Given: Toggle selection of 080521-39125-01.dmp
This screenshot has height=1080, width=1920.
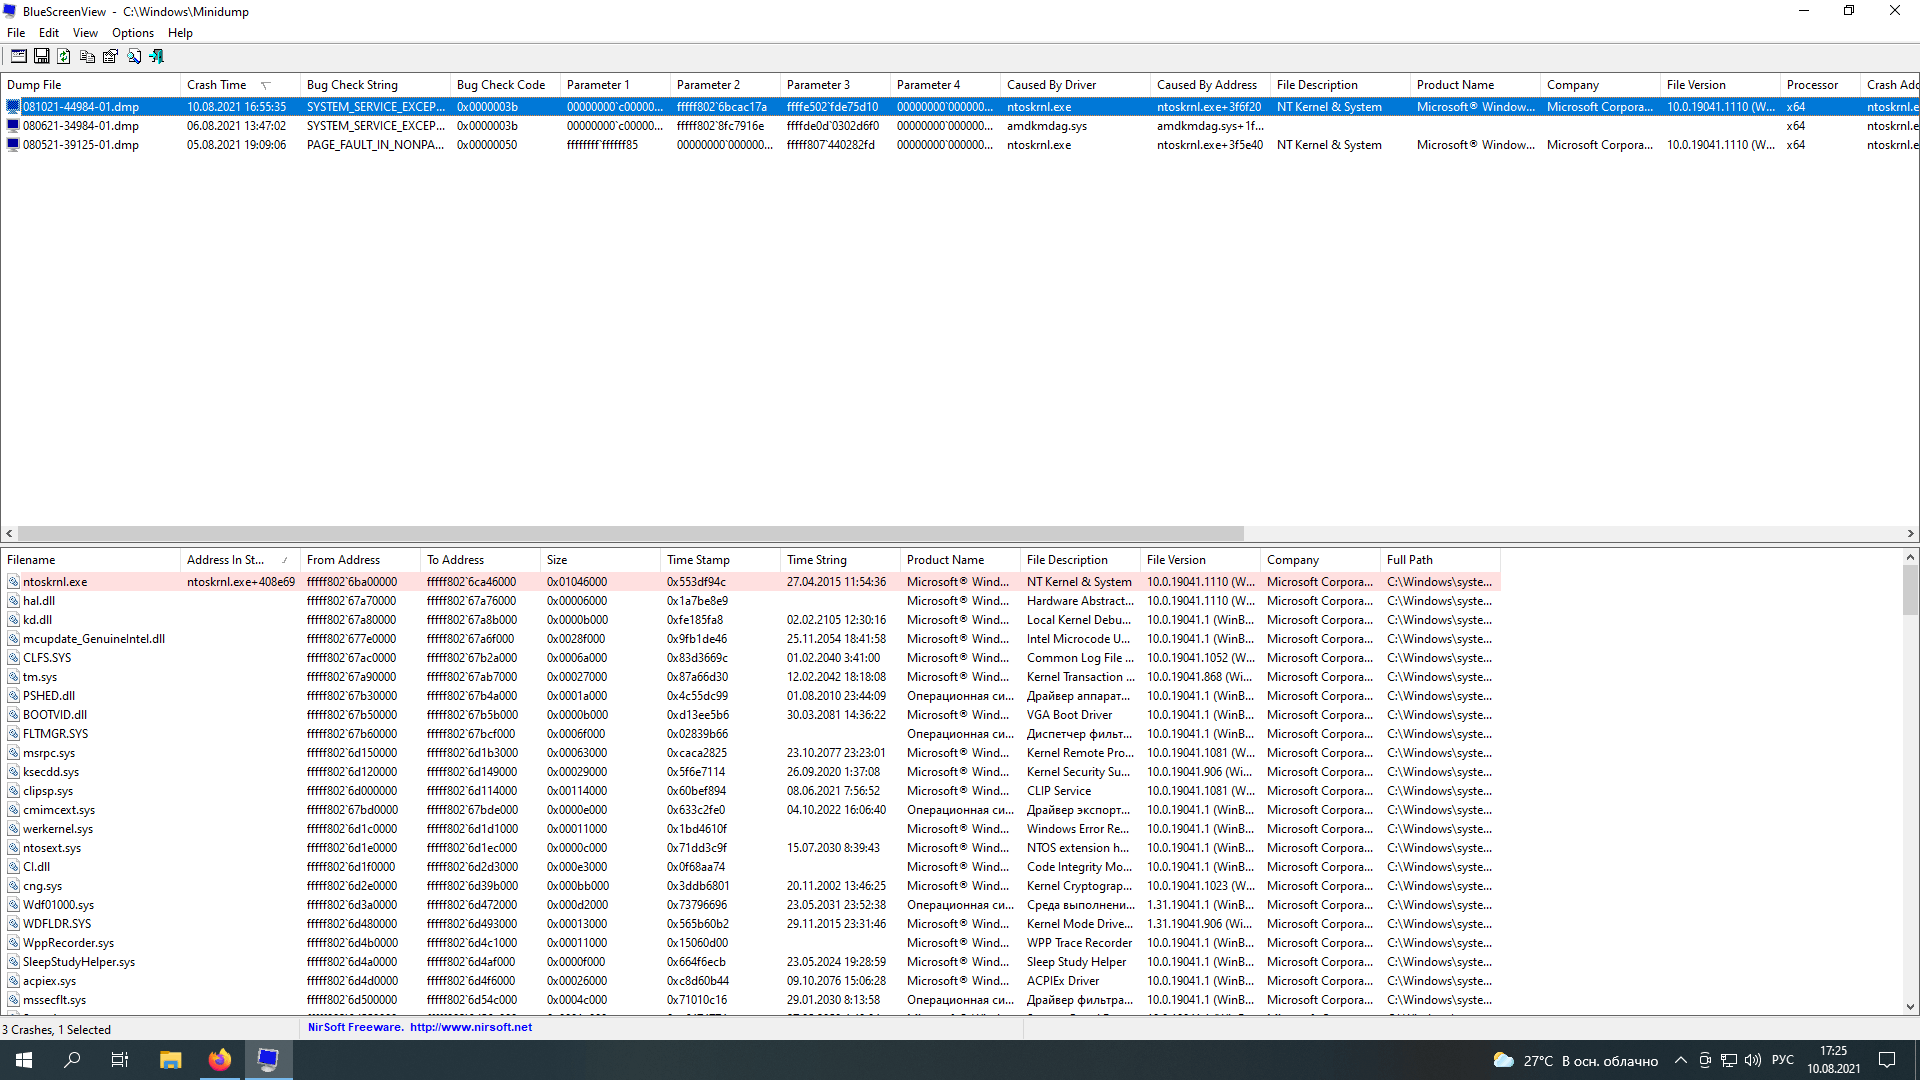Looking at the screenshot, I should click(x=80, y=145).
